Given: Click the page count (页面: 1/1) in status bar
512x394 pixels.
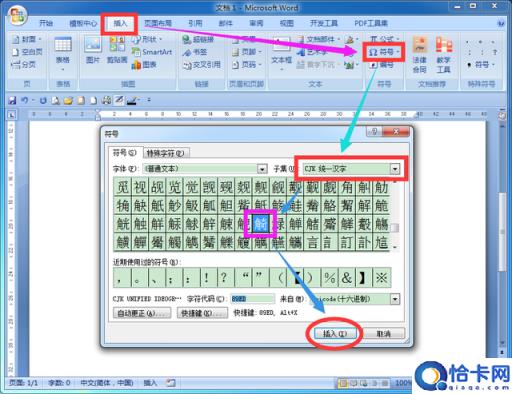Looking at the screenshot, I should pyautogui.click(x=23, y=383).
